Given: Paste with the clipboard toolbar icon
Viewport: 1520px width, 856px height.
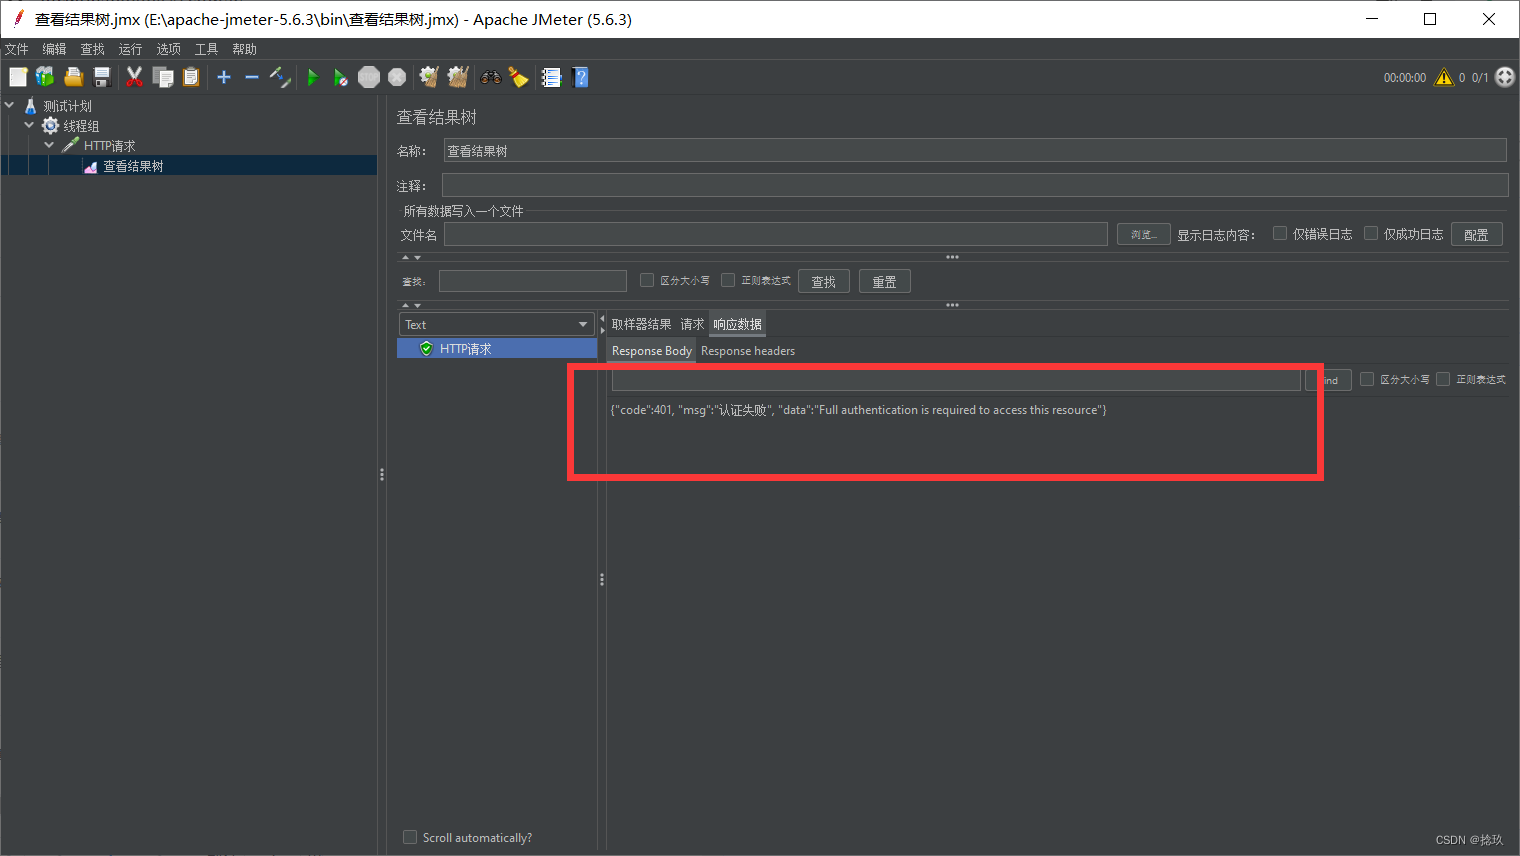Looking at the screenshot, I should pyautogui.click(x=191, y=77).
